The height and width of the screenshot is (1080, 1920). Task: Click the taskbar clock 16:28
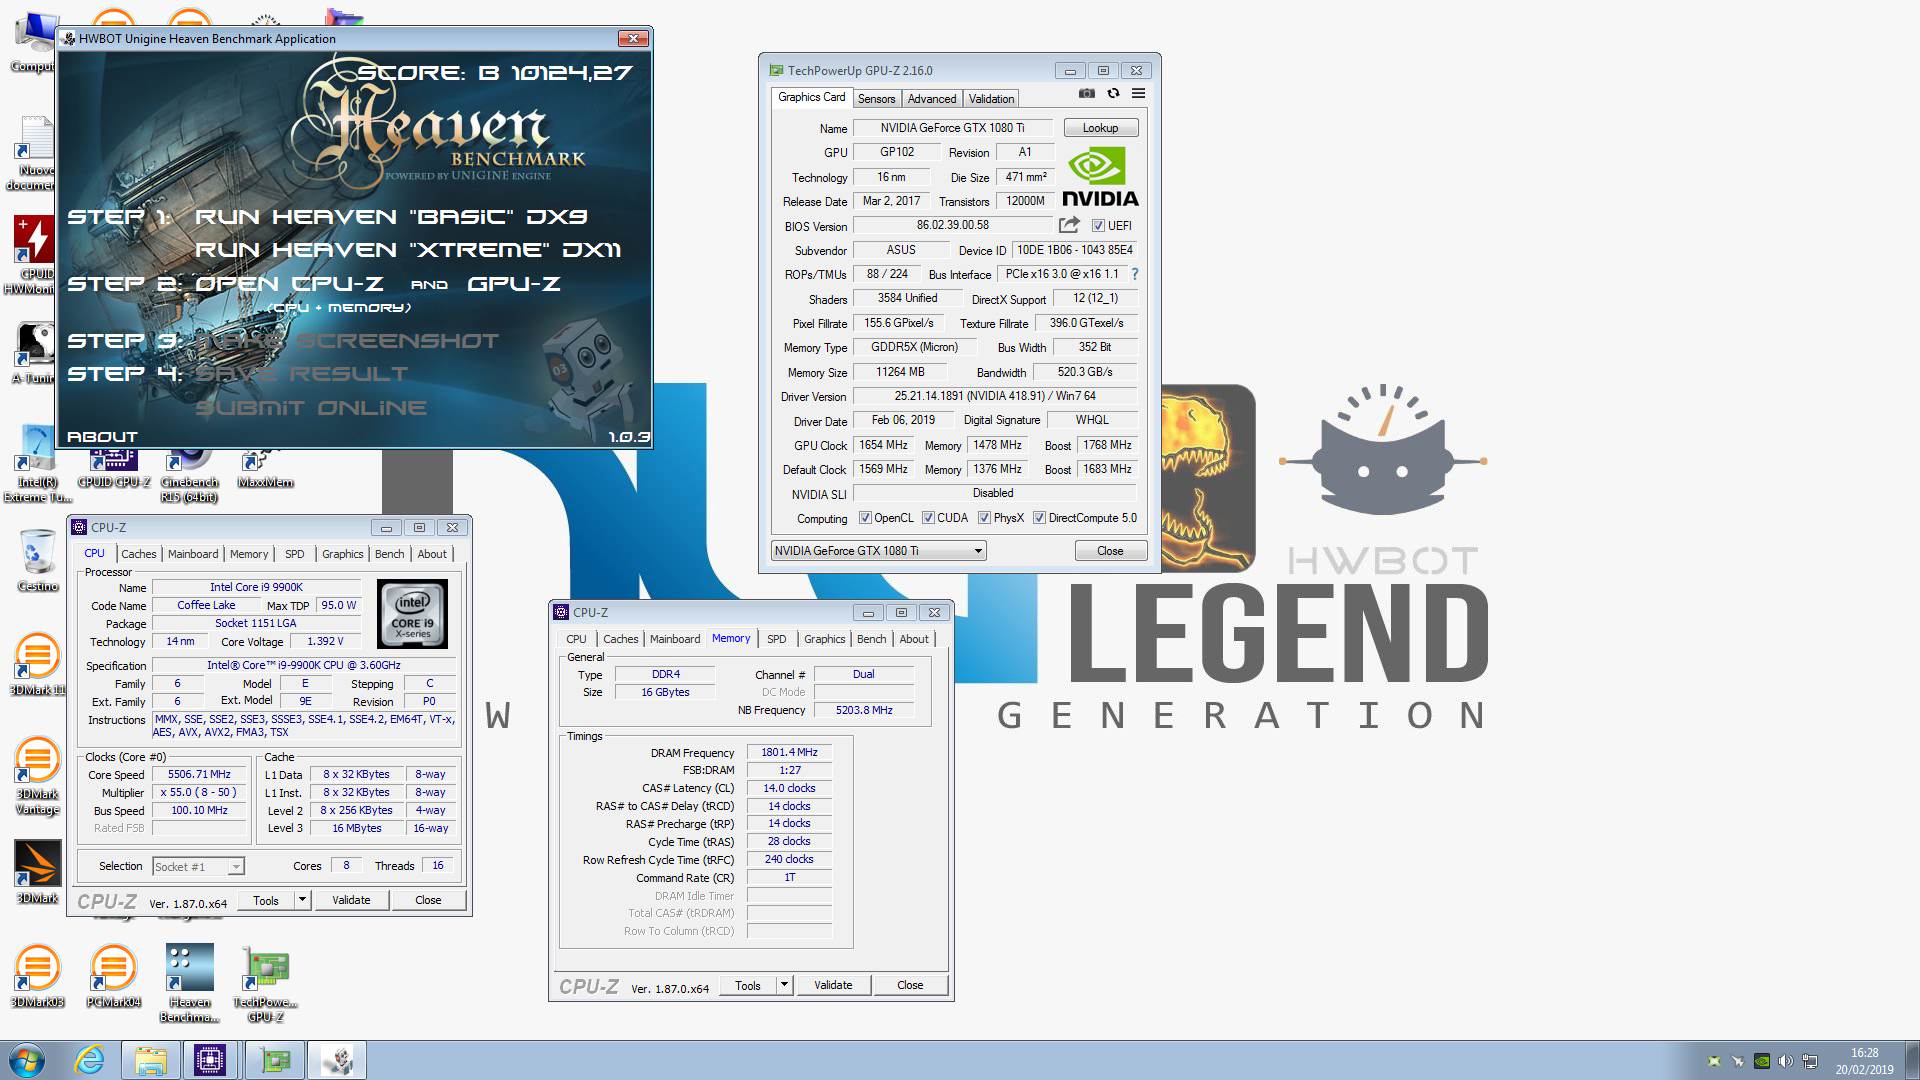pos(1864,1053)
